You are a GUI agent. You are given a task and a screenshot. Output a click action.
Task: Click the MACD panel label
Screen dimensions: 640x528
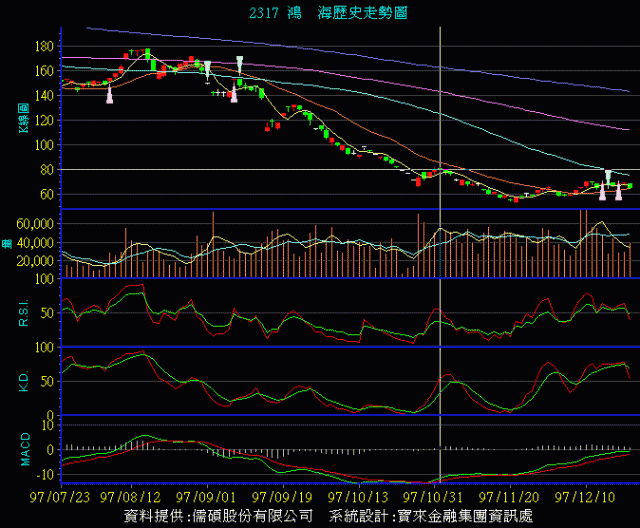25,449
